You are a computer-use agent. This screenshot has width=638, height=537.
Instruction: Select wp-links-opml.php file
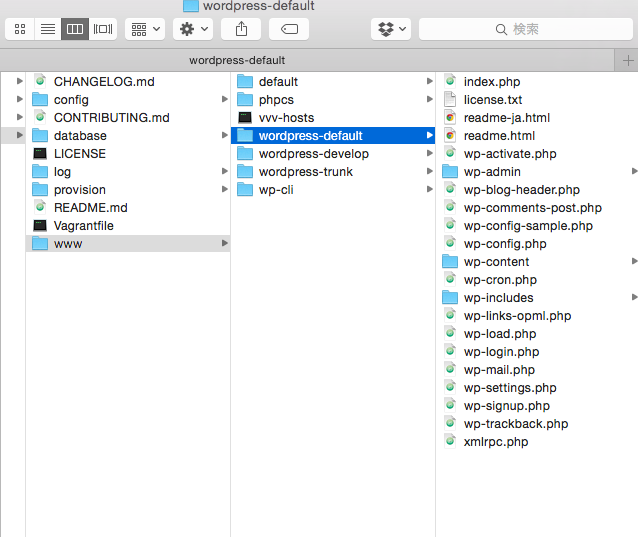(537, 316)
